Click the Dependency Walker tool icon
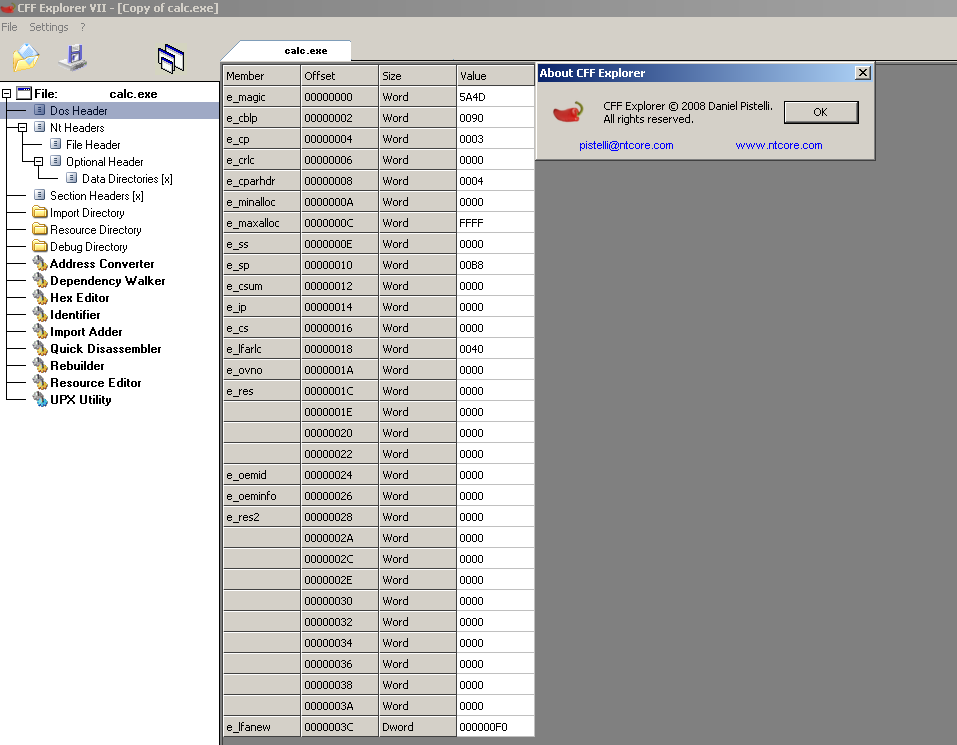Screen dimensions: 957x745 tap(40, 281)
